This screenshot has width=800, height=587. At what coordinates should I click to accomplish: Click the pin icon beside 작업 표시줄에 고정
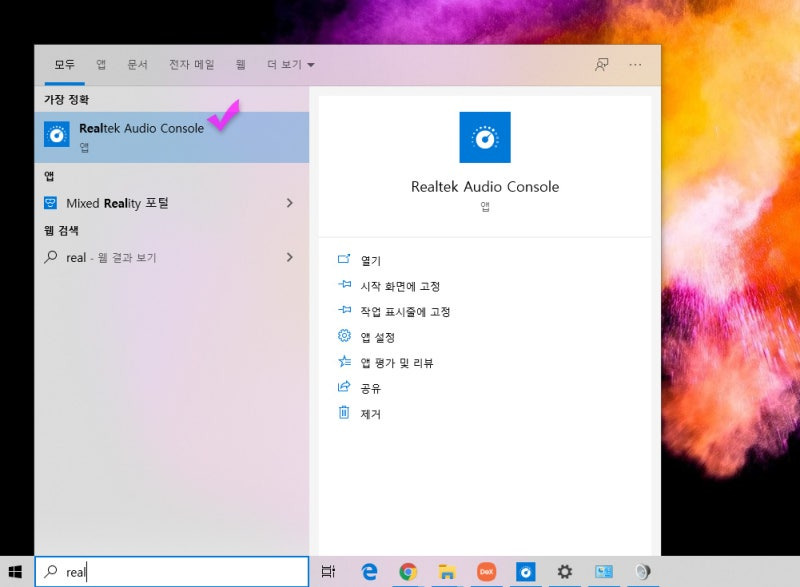pos(344,310)
